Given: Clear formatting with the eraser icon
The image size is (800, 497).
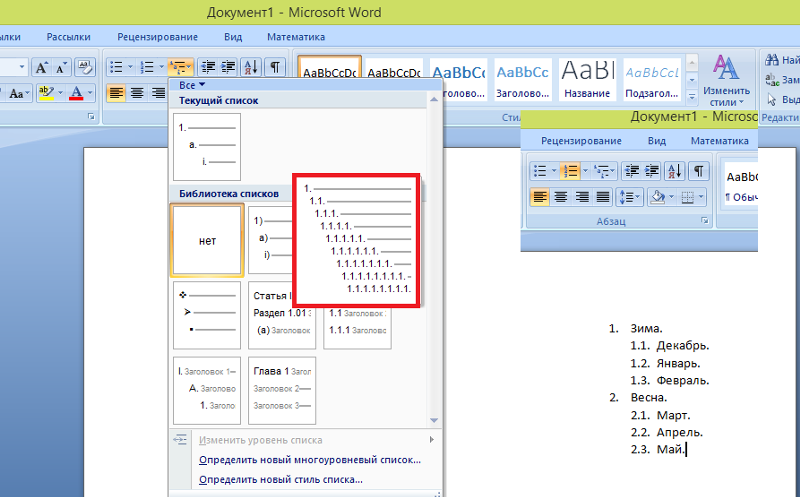Looking at the screenshot, I should (x=85, y=67).
